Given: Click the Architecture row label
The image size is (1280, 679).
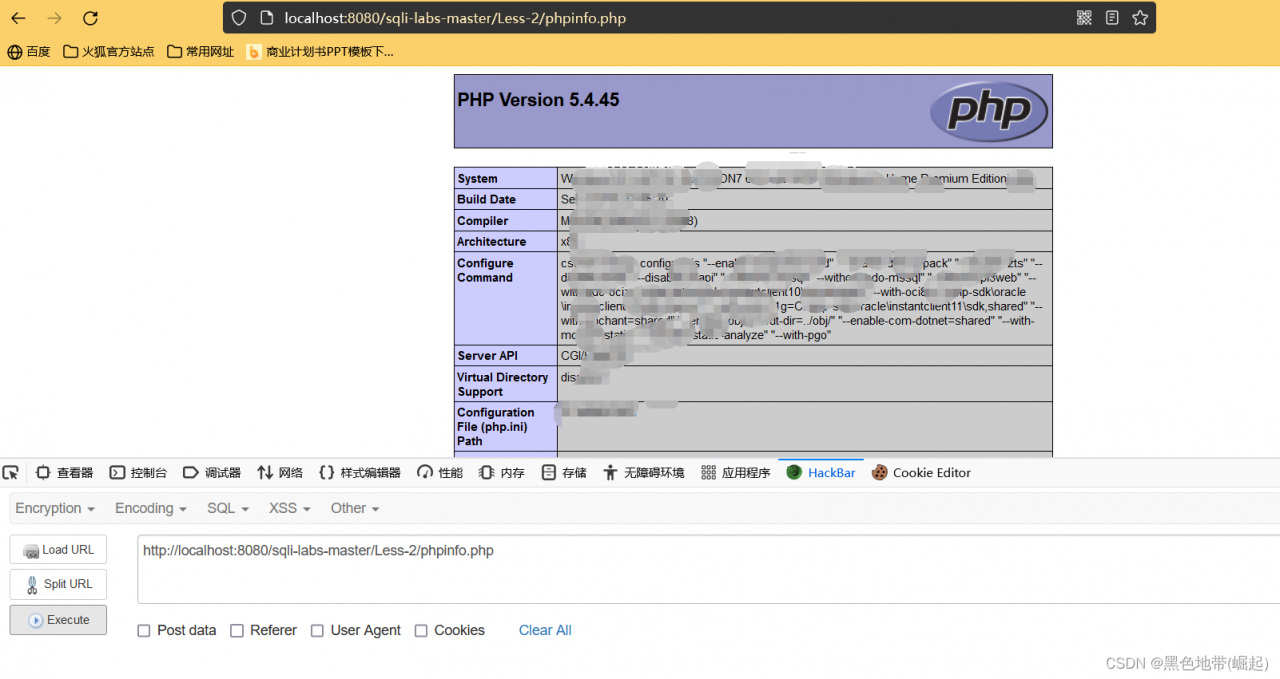Looking at the screenshot, I should [491, 242].
